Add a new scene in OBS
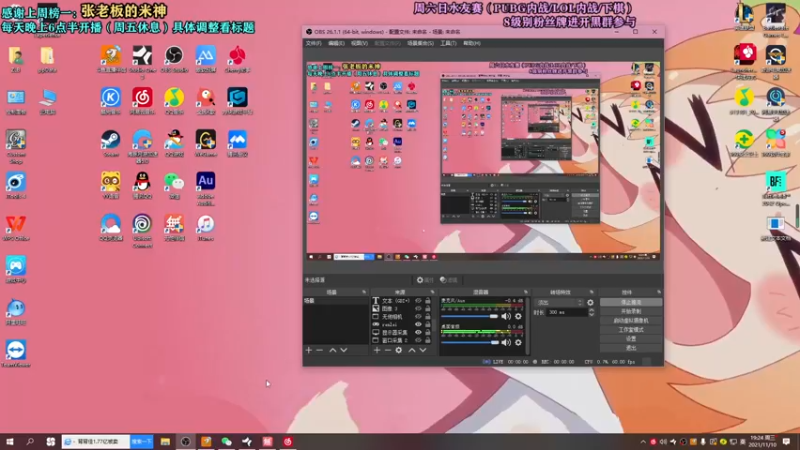The height and width of the screenshot is (450, 800). point(309,350)
